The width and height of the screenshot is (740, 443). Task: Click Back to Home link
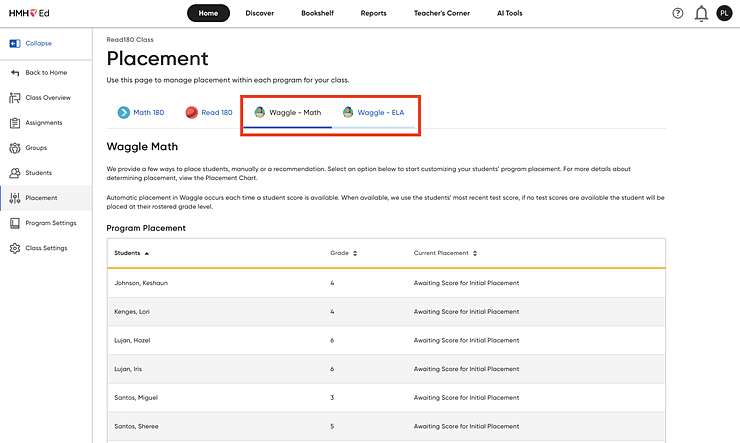click(x=46, y=73)
